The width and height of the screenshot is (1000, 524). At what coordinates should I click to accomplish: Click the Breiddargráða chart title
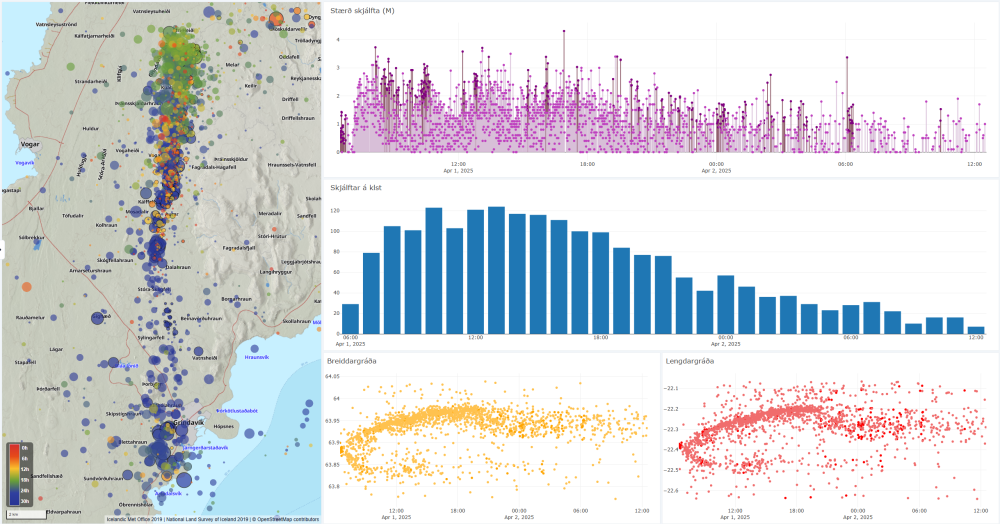pyautogui.click(x=351, y=360)
